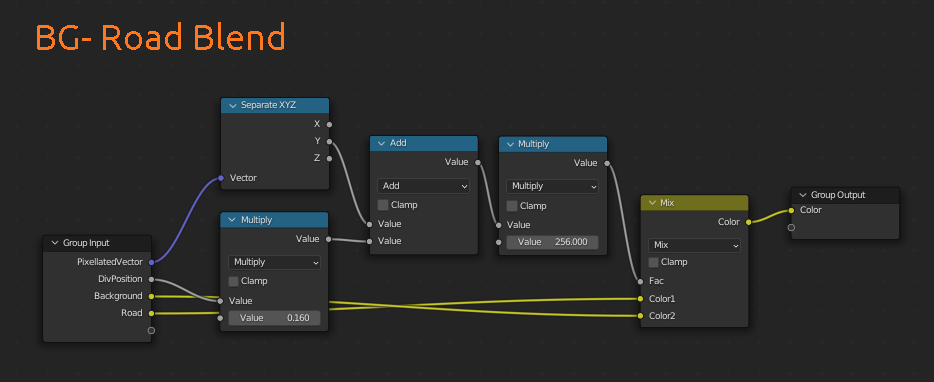Click the PixellatedVector label text
934x382 pixels.
point(110,262)
